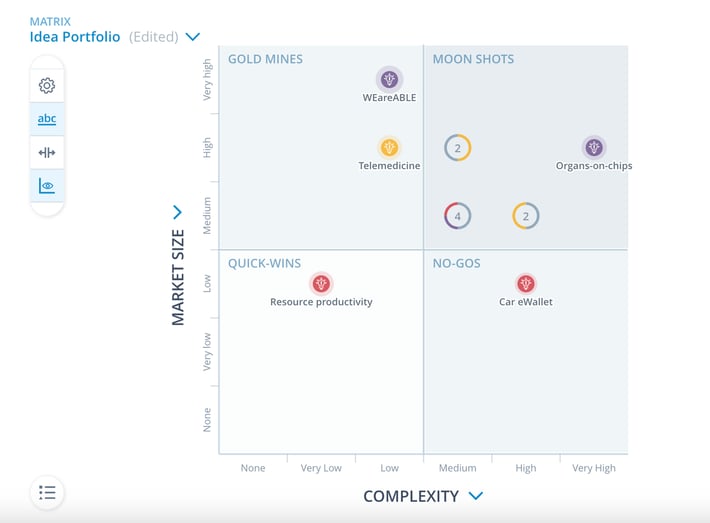
Task: Click the Very High complexity axis label
Action: (x=594, y=468)
